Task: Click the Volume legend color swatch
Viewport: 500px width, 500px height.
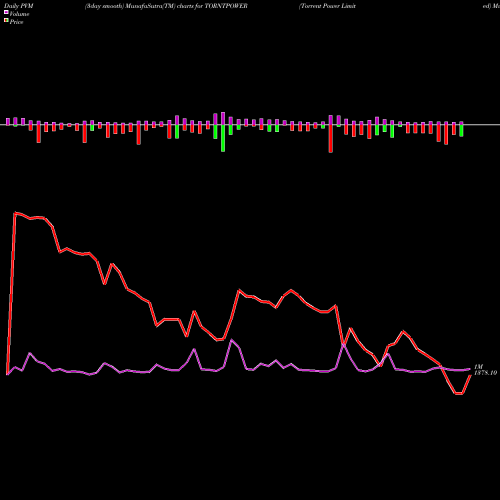Action: click(x=6, y=12)
